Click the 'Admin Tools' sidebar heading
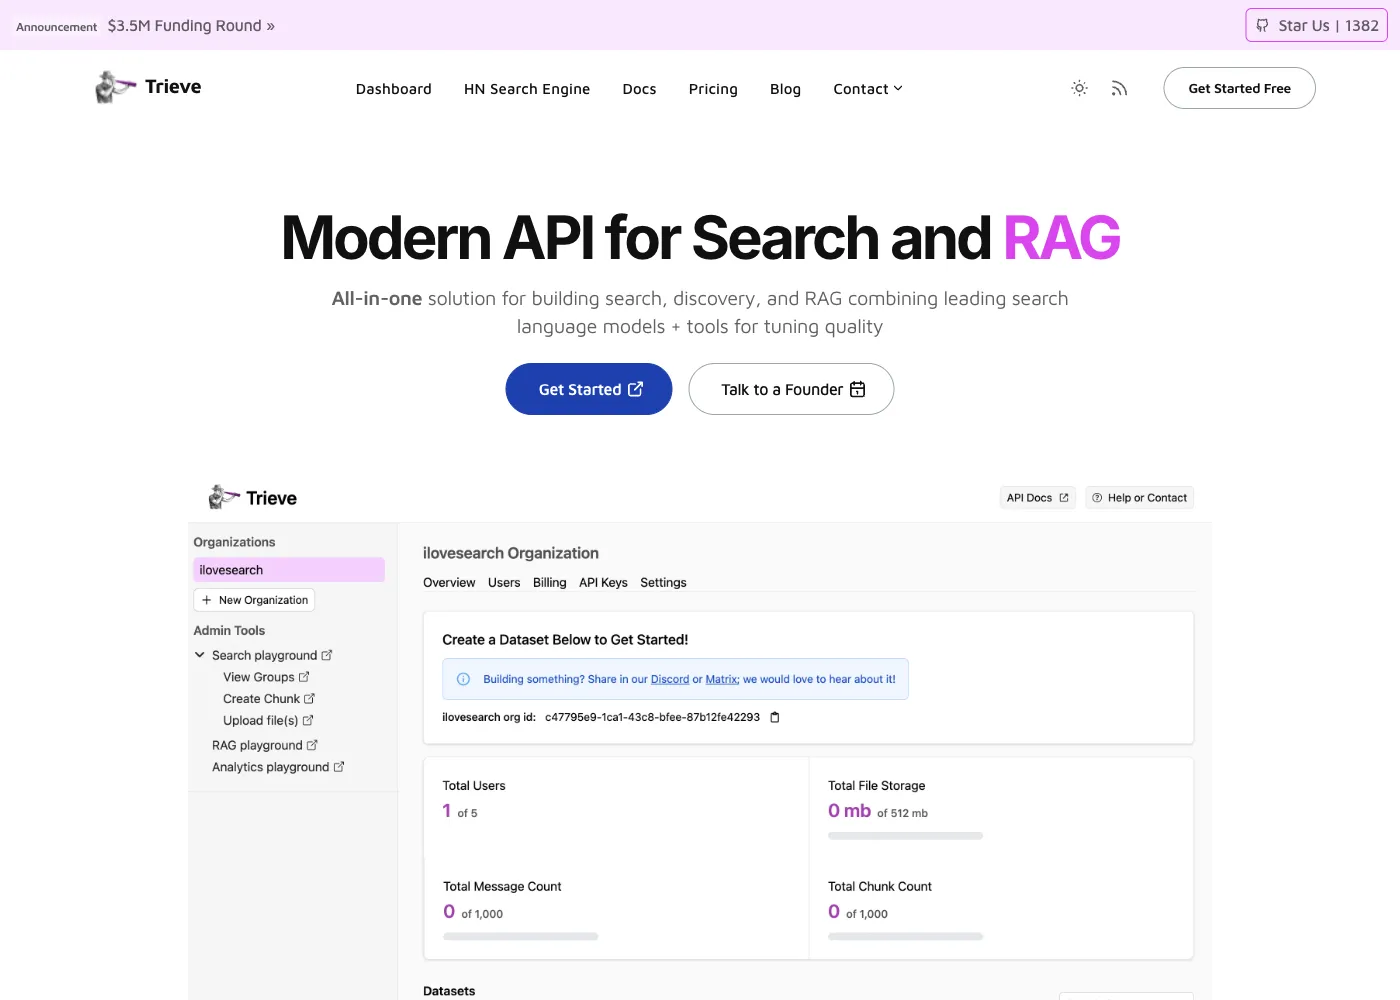Image resolution: width=1400 pixels, height=1000 pixels. (229, 631)
